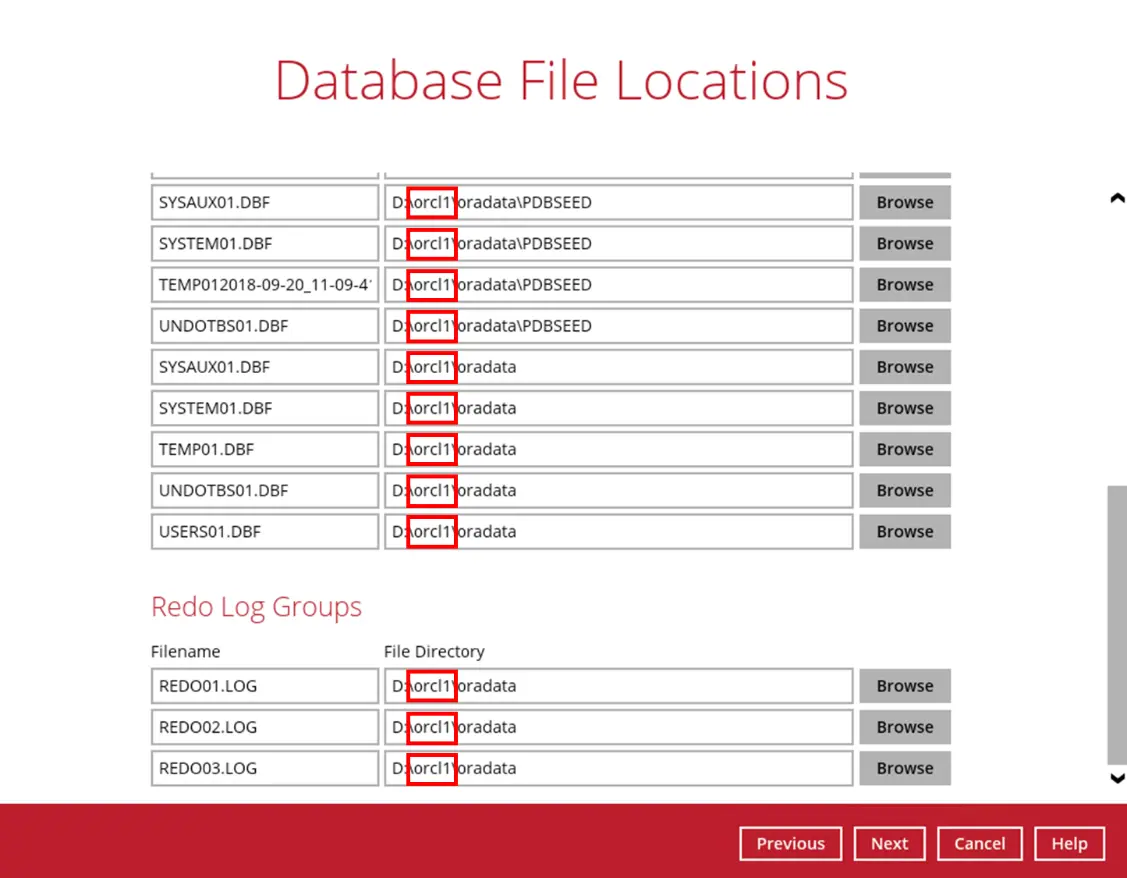This screenshot has height=878, width=1127.
Task: Open Help for Database File Locations
Action: [x=1068, y=843]
